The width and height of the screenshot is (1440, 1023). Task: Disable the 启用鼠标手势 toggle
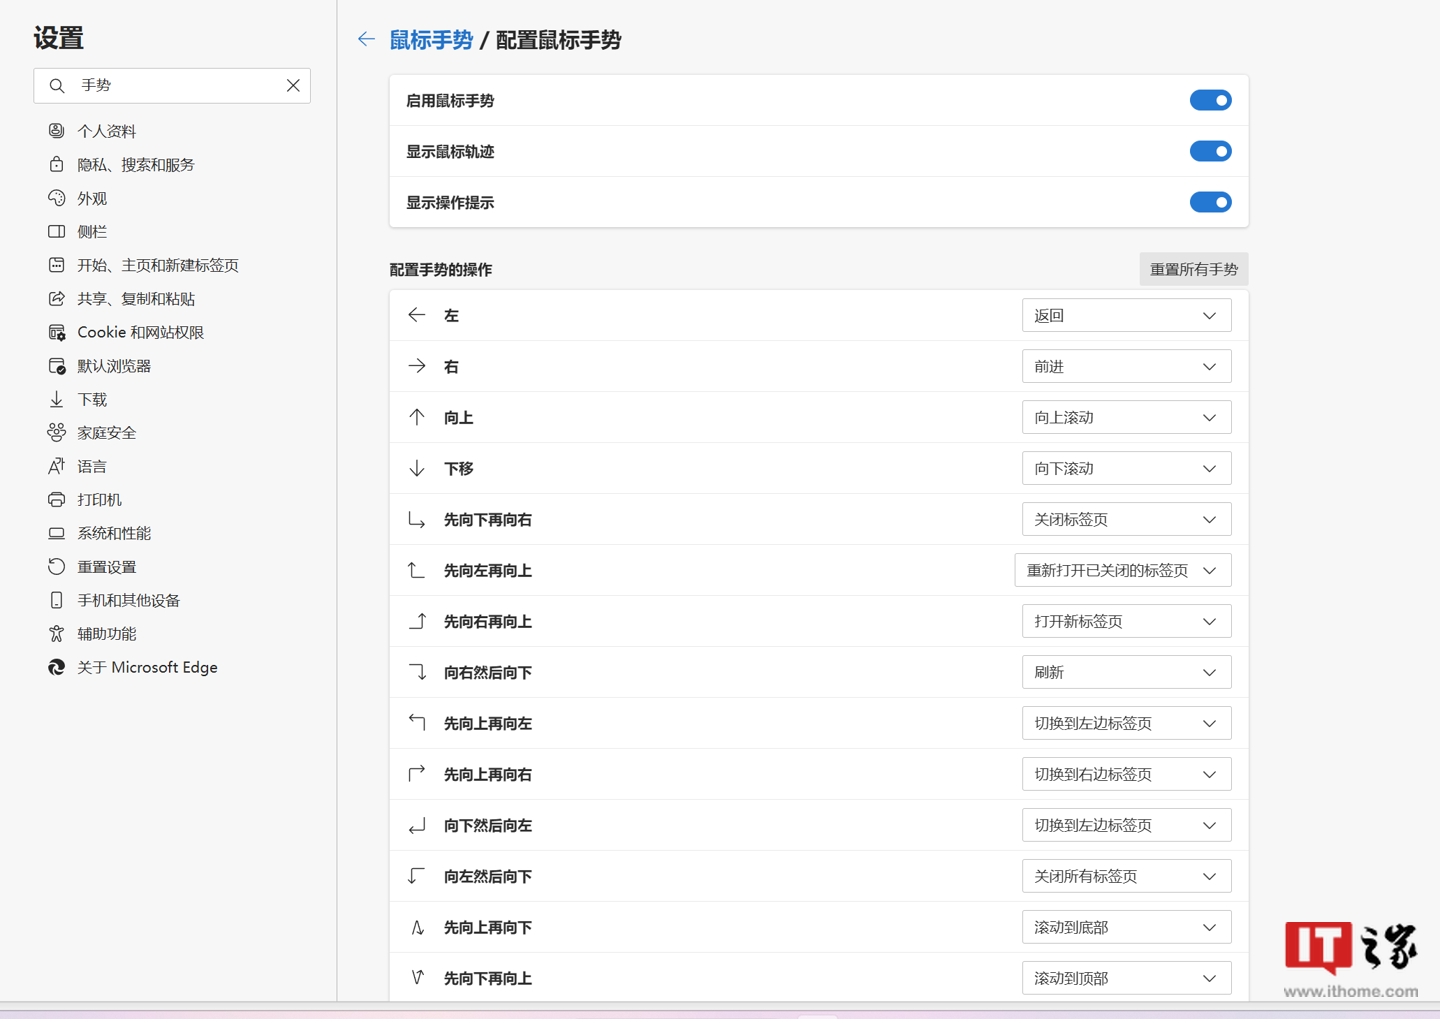click(x=1210, y=100)
